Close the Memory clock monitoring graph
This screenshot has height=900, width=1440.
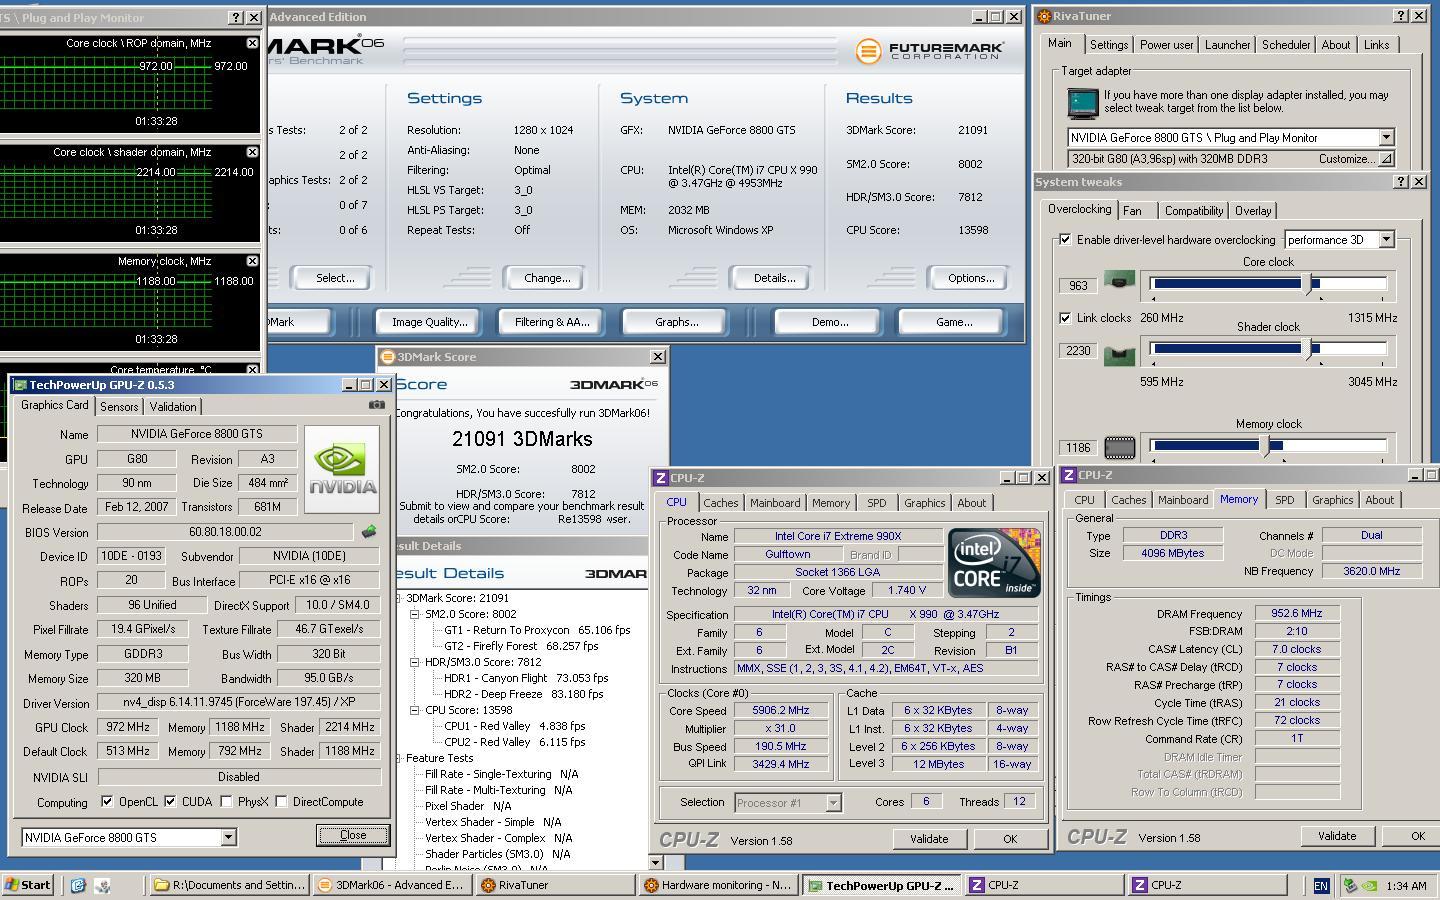point(252,261)
